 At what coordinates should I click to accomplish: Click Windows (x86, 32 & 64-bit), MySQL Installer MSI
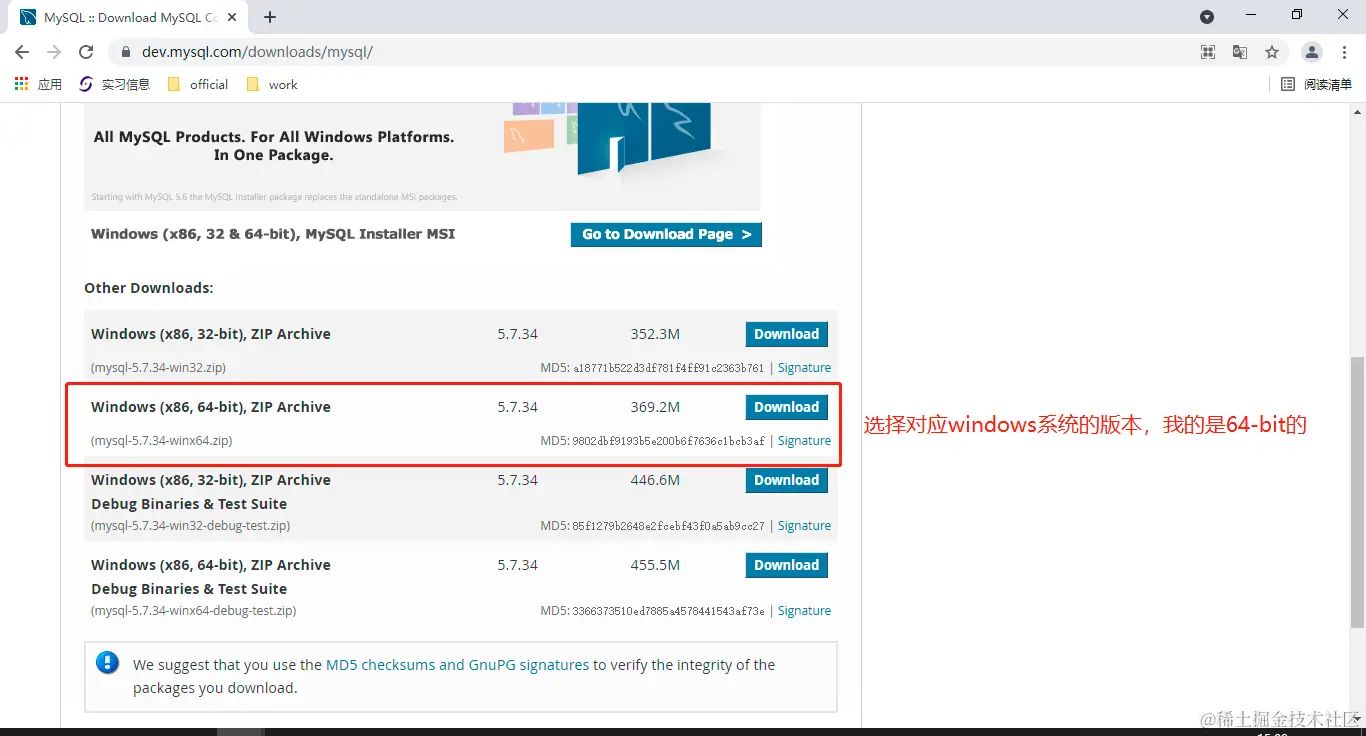click(x=273, y=234)
